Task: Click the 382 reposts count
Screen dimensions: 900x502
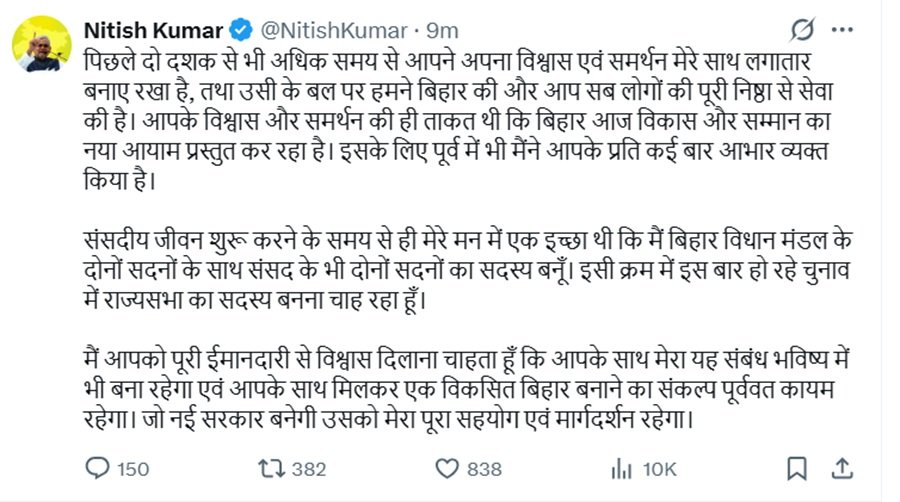Action: pos(311,468)
